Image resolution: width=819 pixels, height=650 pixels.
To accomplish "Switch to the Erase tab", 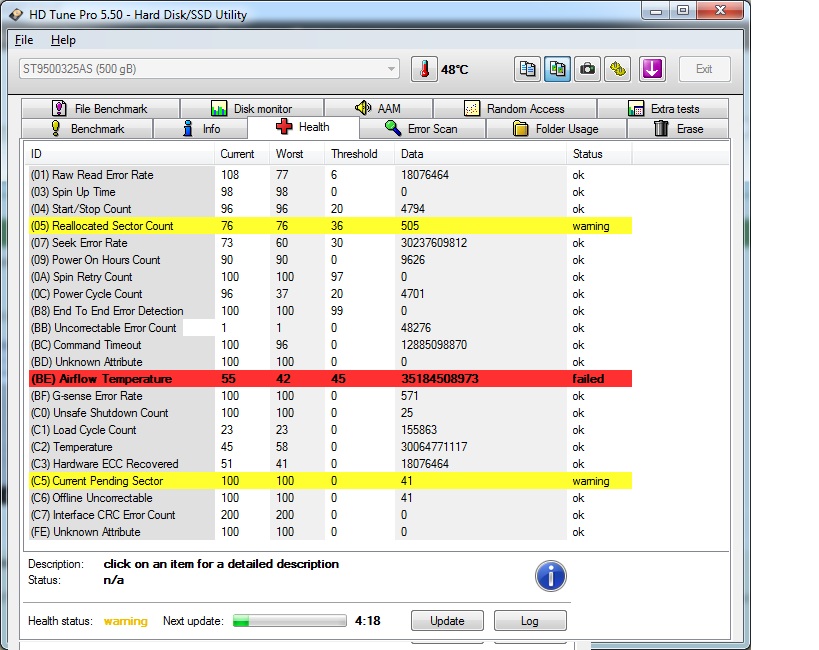I will tap(678, 129).
